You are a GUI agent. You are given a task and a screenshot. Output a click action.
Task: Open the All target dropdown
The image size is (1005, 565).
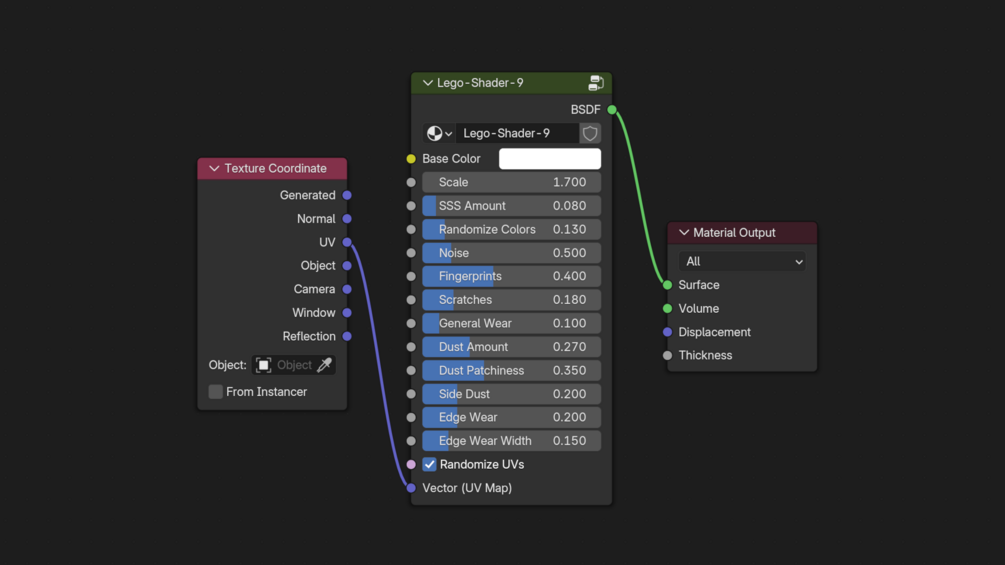[742, 261]
